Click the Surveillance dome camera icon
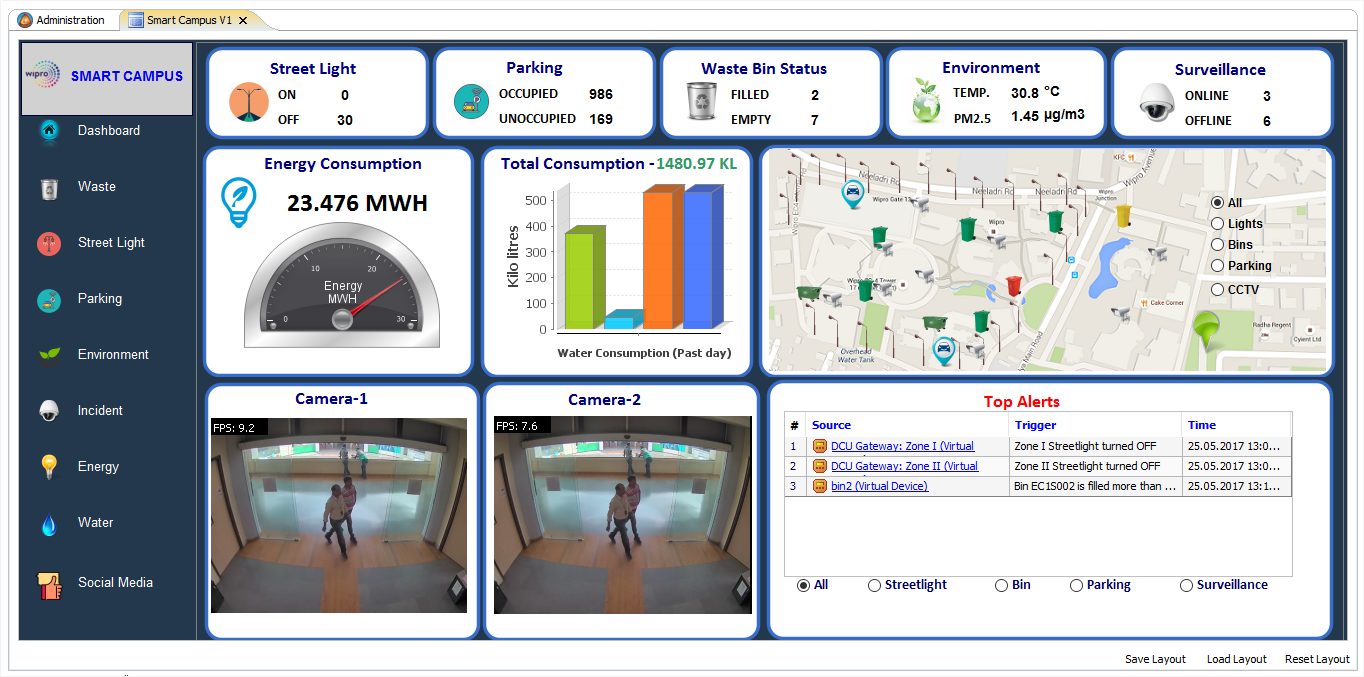This screenshot has height=677, width=1364. (1157, 102)
